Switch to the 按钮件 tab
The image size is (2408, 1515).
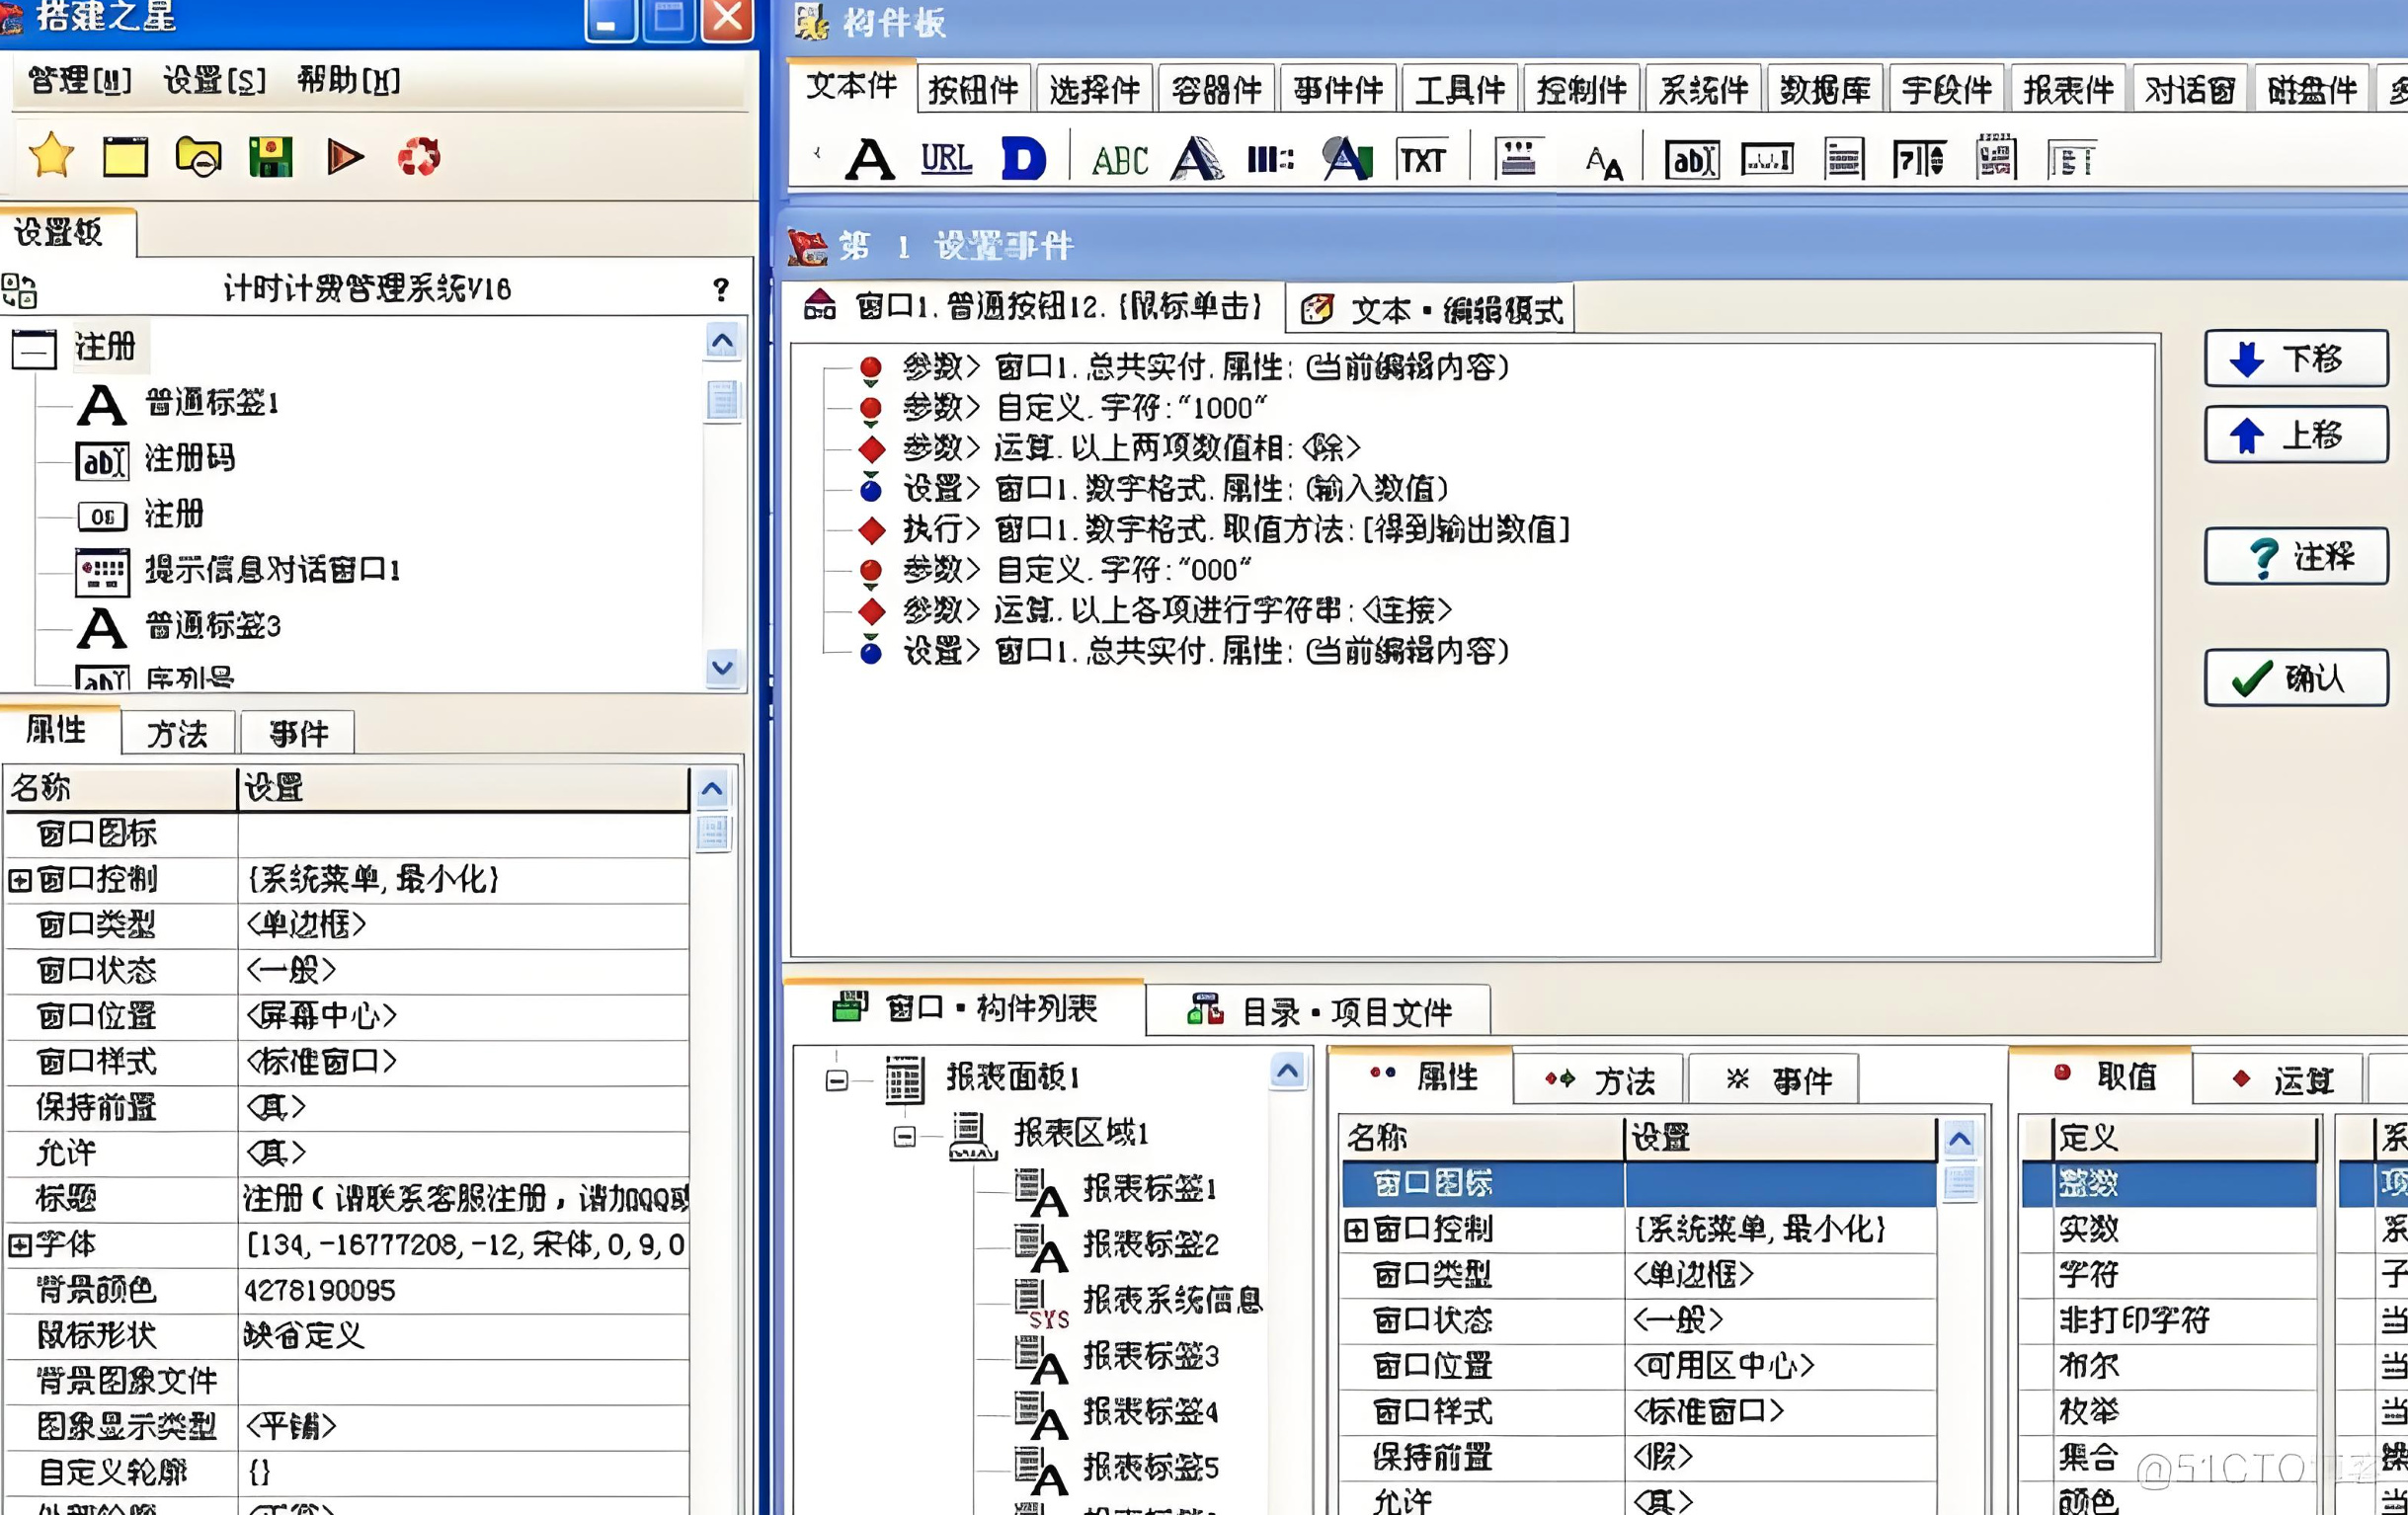pos(973,90)
